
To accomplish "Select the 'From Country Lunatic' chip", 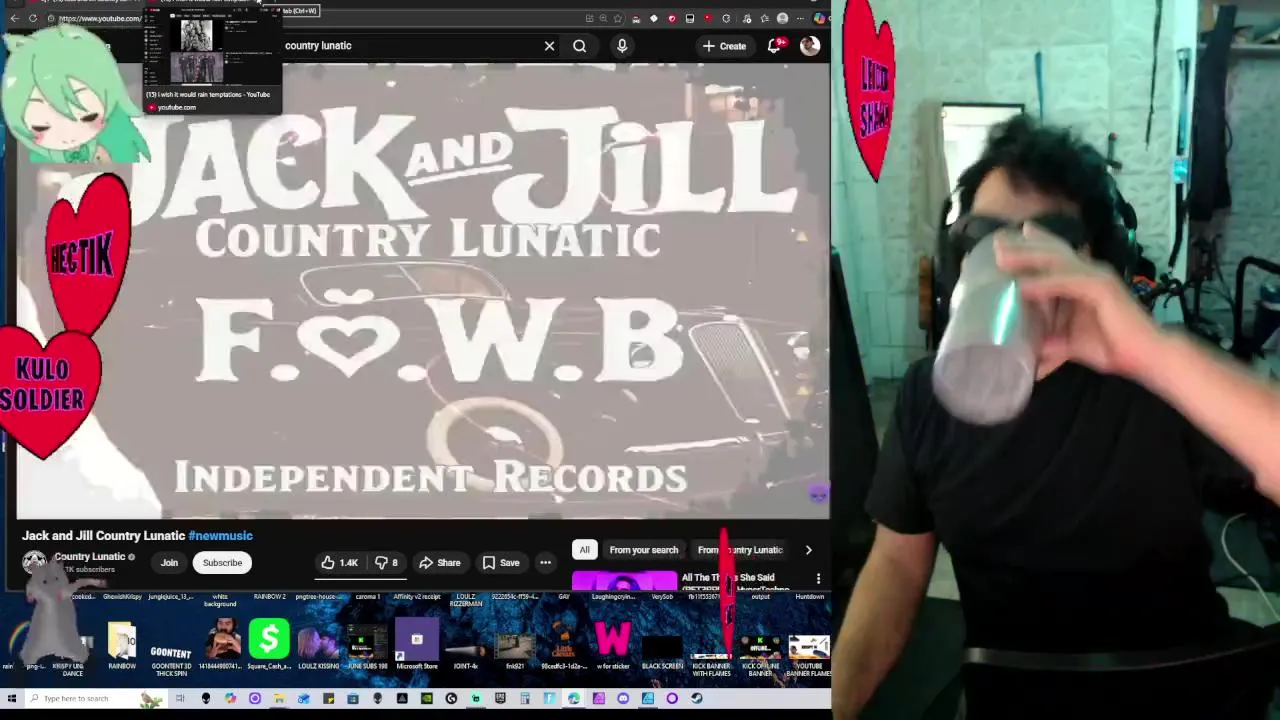I will click(x=740, y=550).
